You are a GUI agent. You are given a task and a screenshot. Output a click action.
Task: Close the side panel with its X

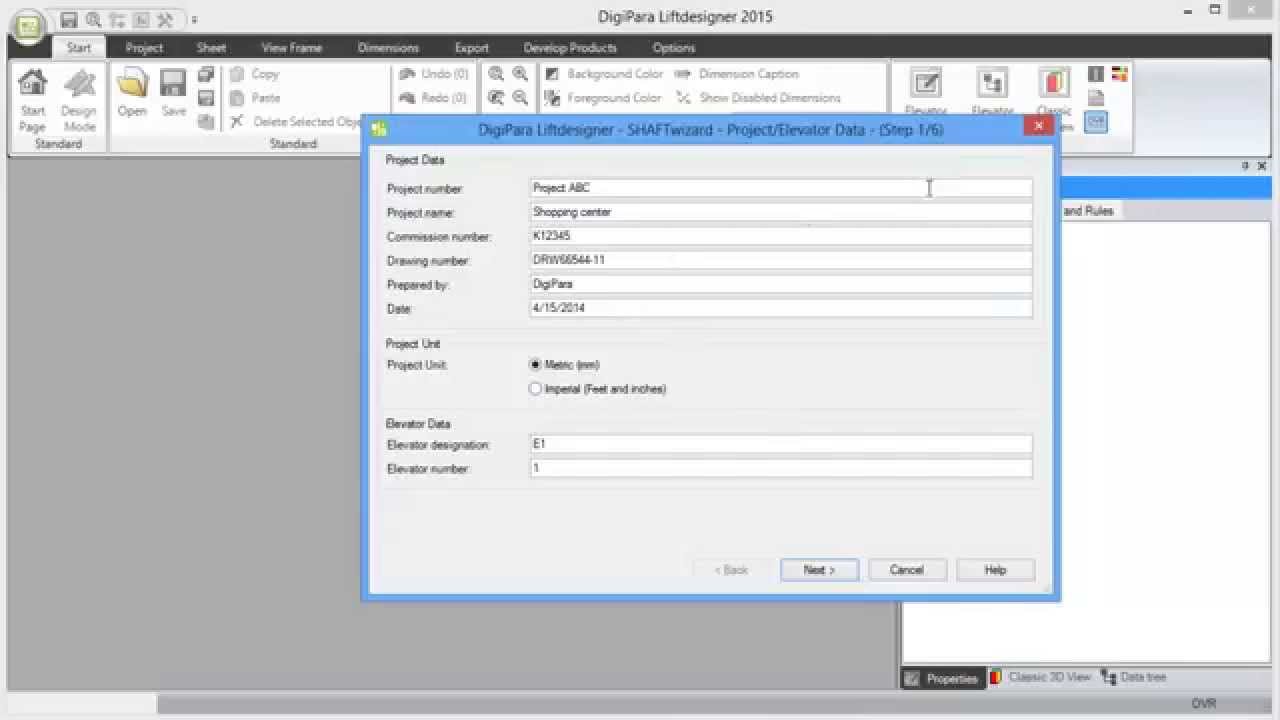point(1262,166)
